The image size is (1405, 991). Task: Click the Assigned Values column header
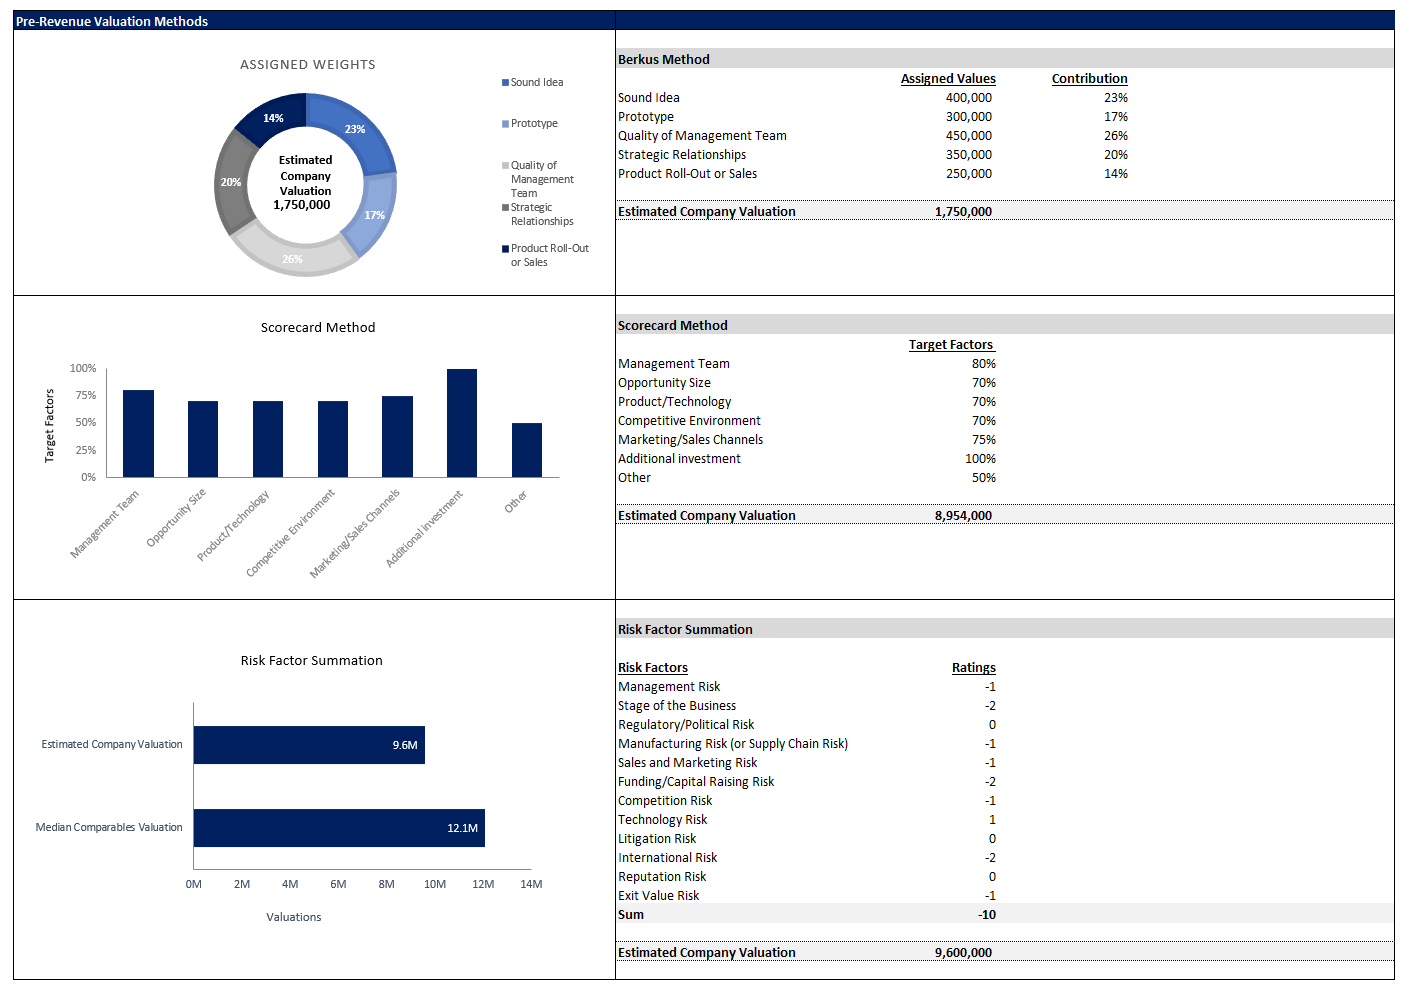[947, 79]
